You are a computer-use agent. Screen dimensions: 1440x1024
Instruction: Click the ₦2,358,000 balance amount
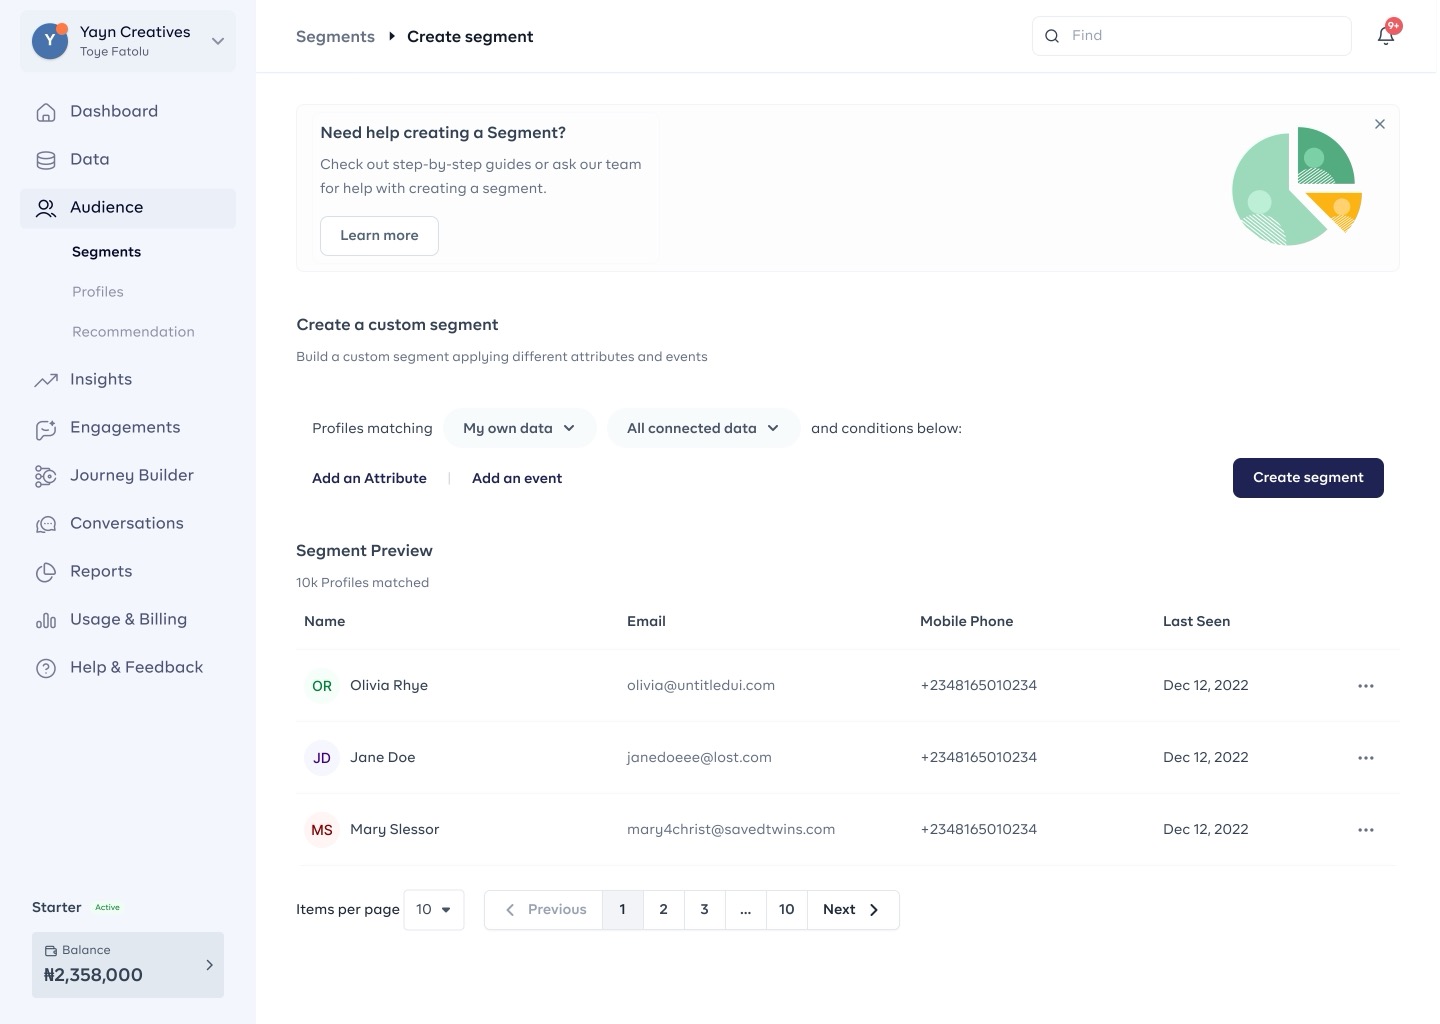tap(93, 975)
